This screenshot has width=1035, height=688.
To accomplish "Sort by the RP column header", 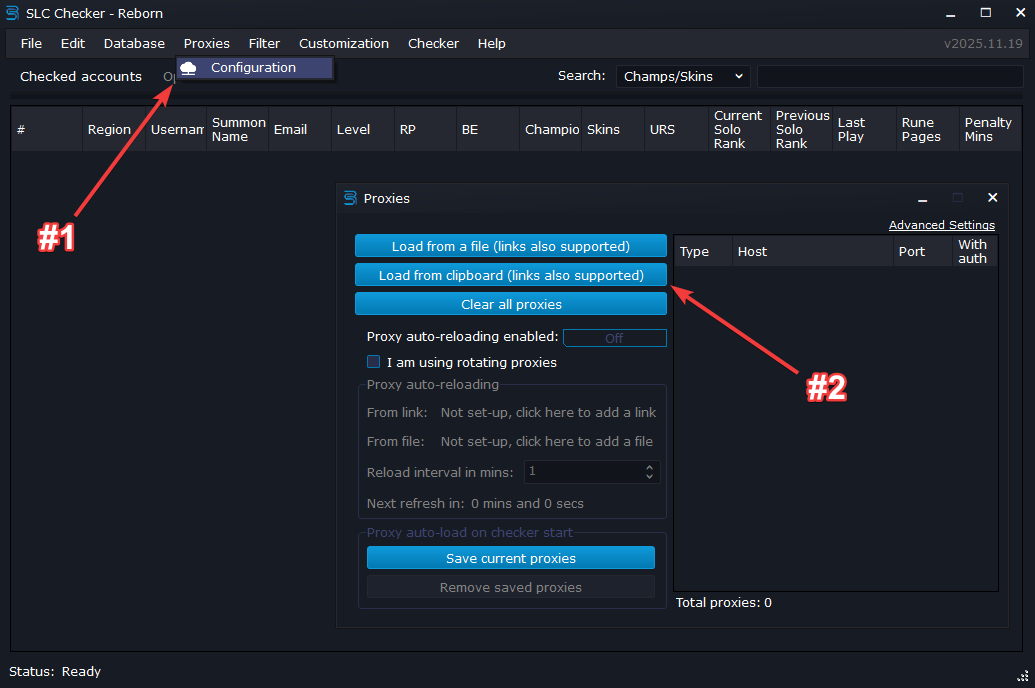I will click(425, 129).
